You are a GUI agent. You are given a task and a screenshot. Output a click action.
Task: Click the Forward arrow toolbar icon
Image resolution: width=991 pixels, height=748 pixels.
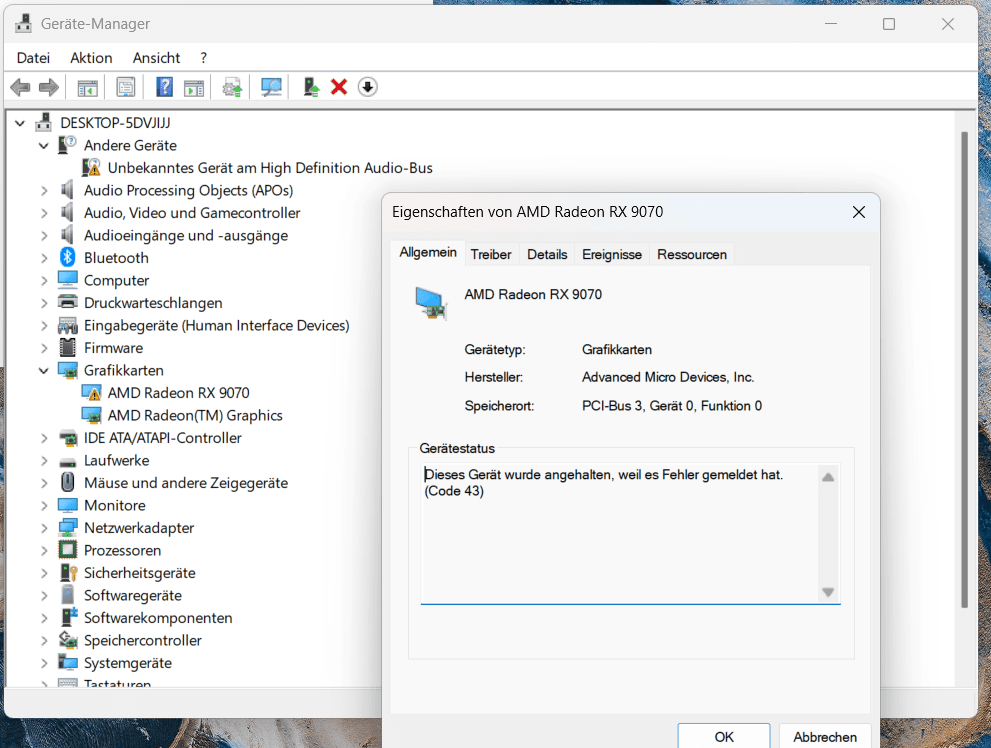pyautogui.click(x=49, y=87)
